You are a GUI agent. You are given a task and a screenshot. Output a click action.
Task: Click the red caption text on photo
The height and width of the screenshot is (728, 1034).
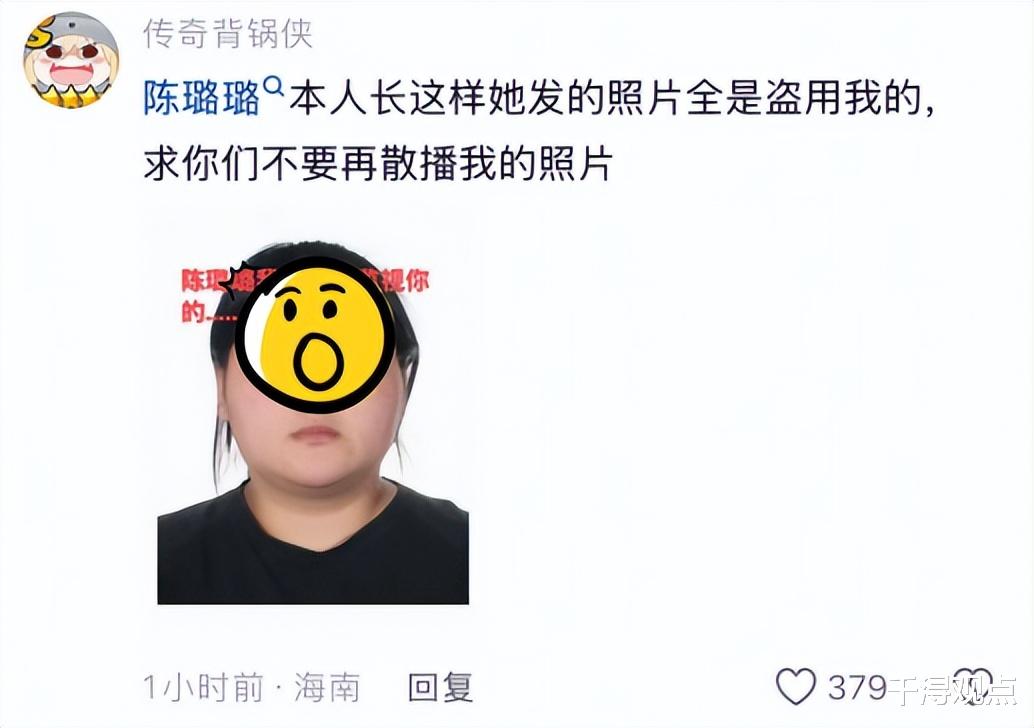(x=305, y=293)
